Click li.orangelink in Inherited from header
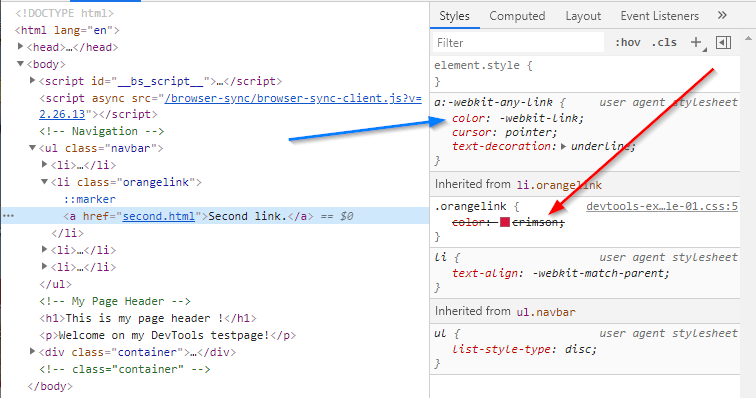 point(559,185)
